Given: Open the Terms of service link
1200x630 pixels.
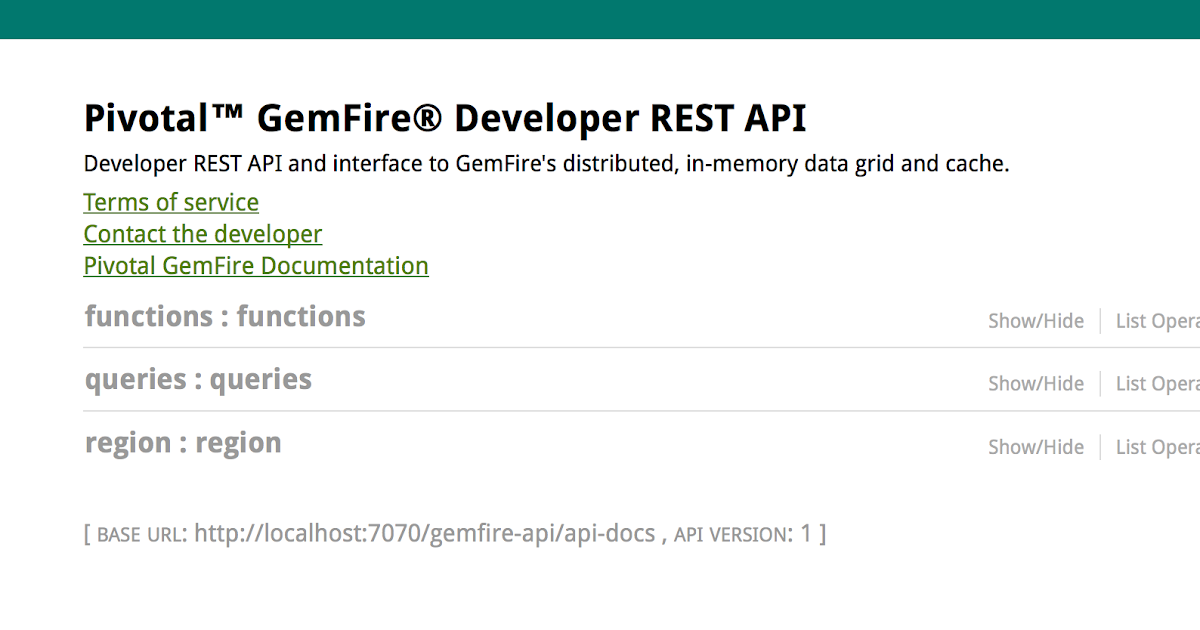Looking at the screenshot, I should [171, 203].
